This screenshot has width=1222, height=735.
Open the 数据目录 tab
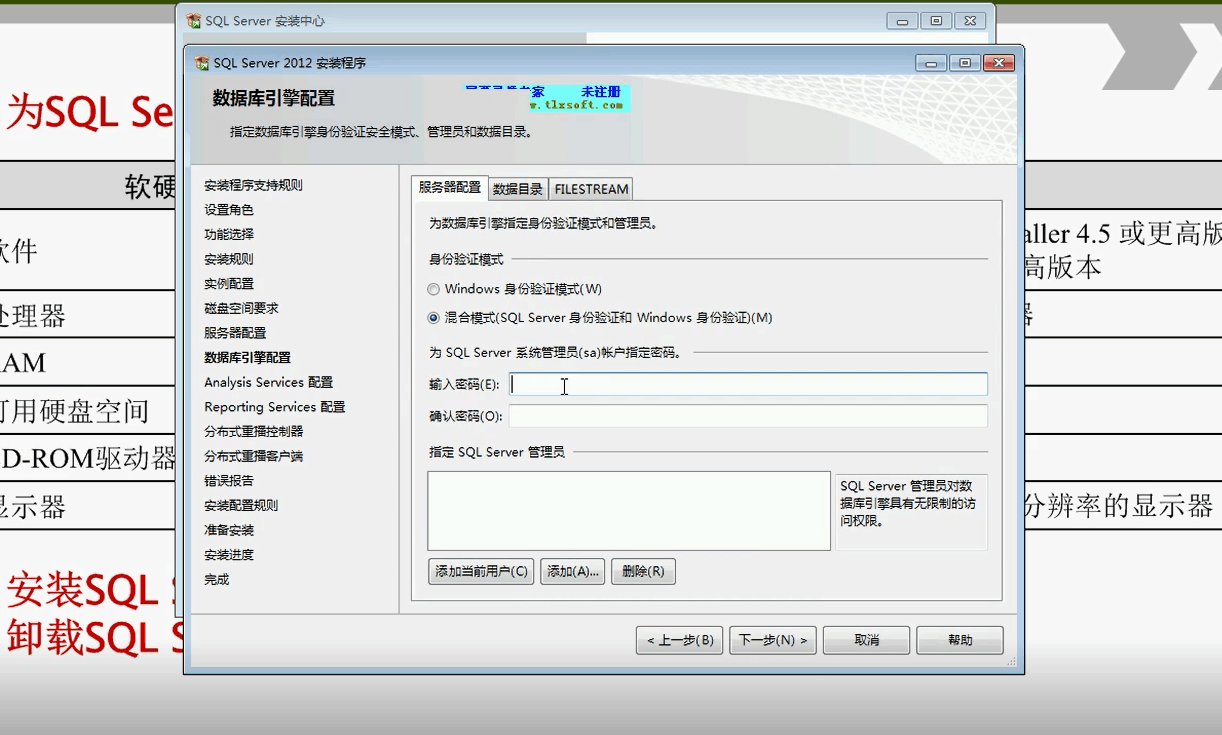coord(518,189)
